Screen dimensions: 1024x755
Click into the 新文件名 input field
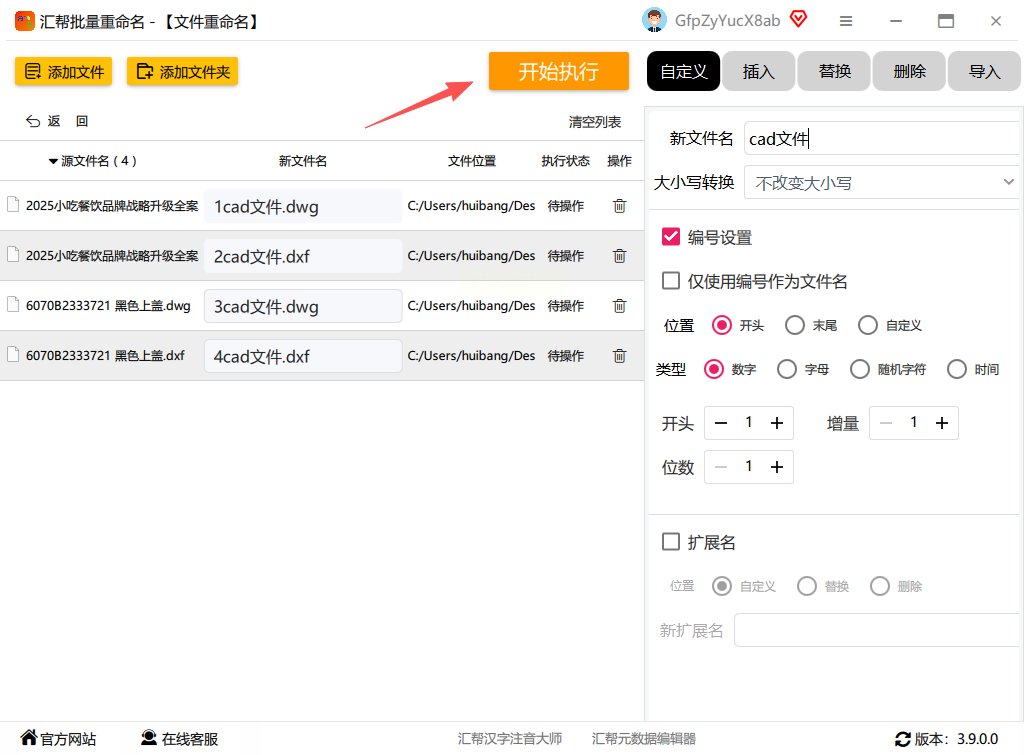point(880,139)
